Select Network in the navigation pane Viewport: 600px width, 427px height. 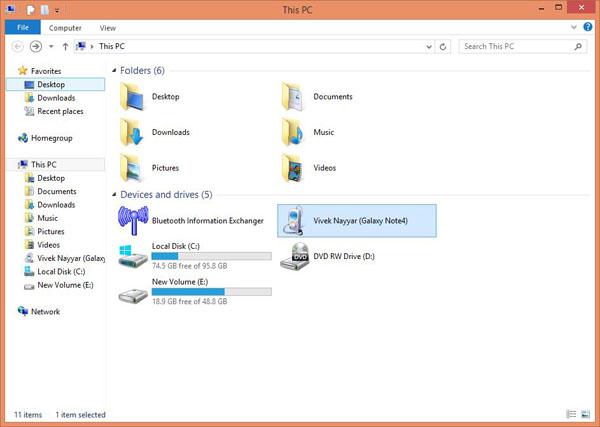click(45, 312)
